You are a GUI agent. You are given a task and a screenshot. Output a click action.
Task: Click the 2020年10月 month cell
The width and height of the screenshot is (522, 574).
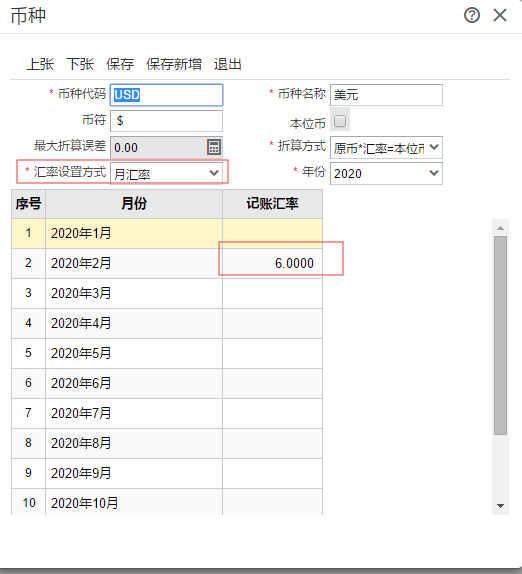(x=134, y=502)
